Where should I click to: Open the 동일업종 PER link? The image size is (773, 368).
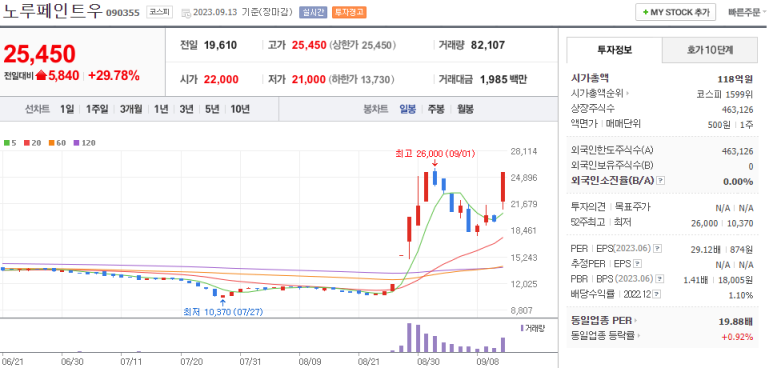[604, 321]
